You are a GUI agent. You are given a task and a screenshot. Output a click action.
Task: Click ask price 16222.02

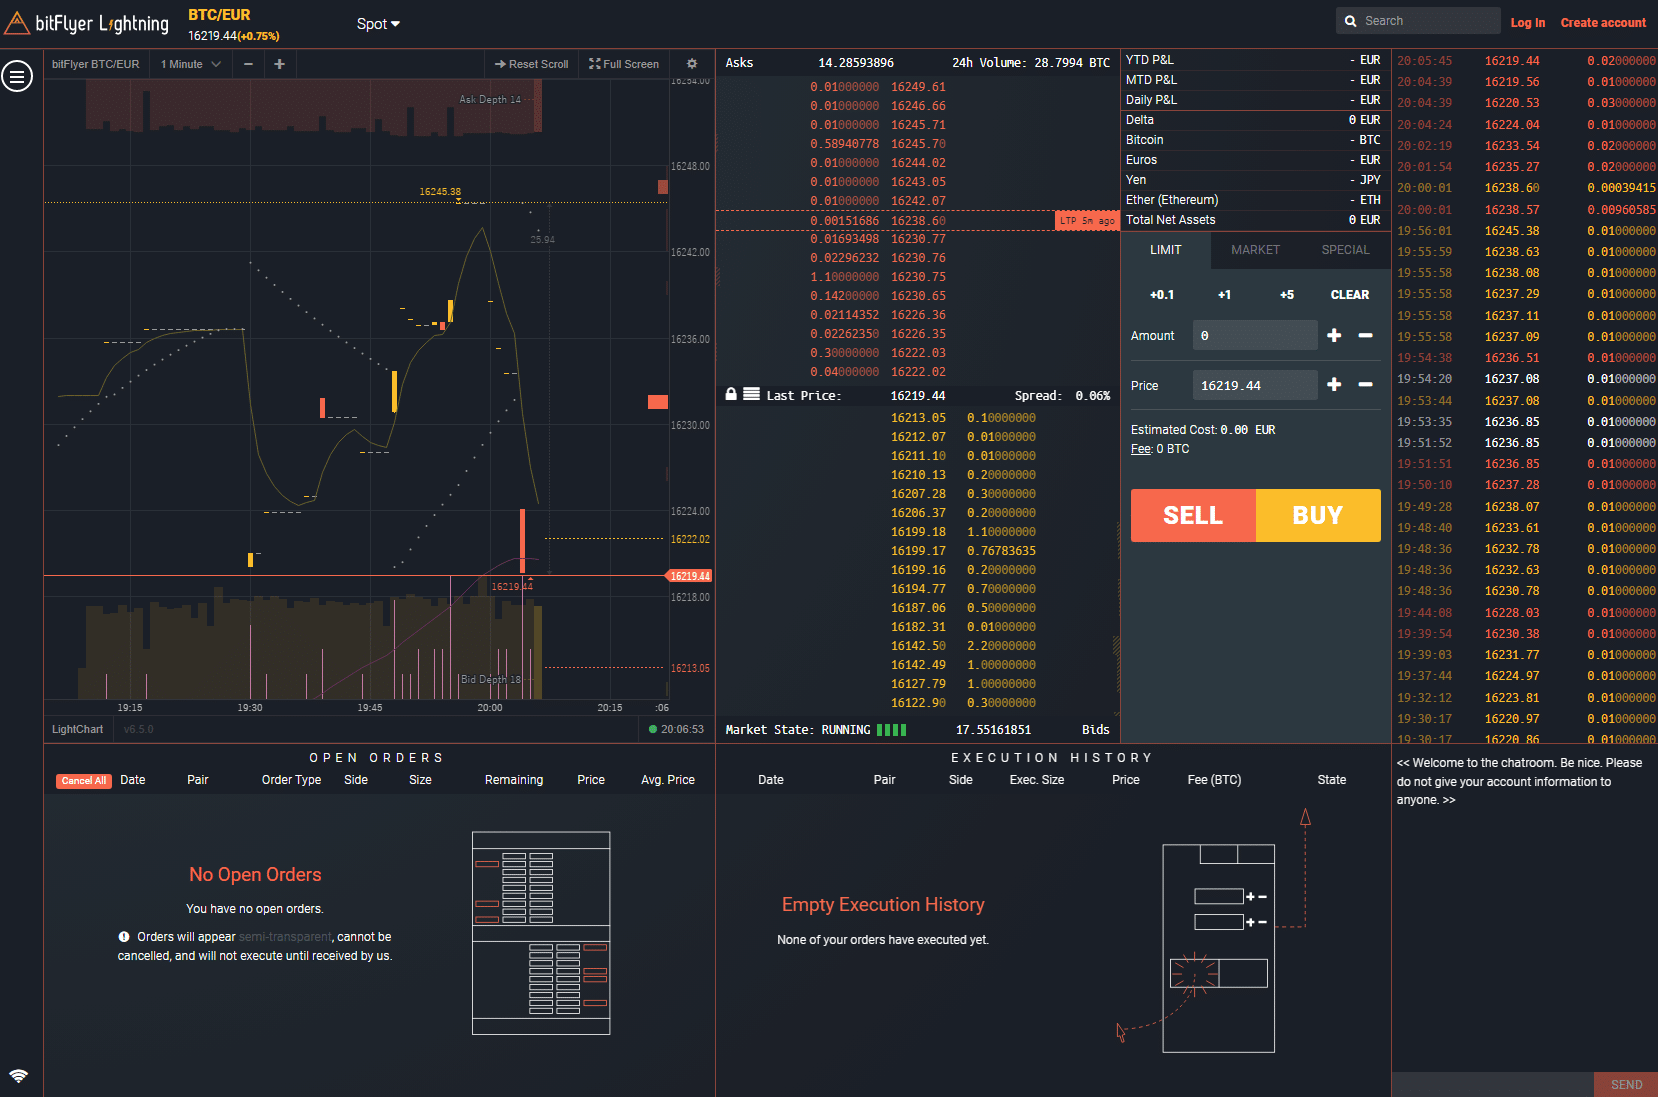click(918, 372)
